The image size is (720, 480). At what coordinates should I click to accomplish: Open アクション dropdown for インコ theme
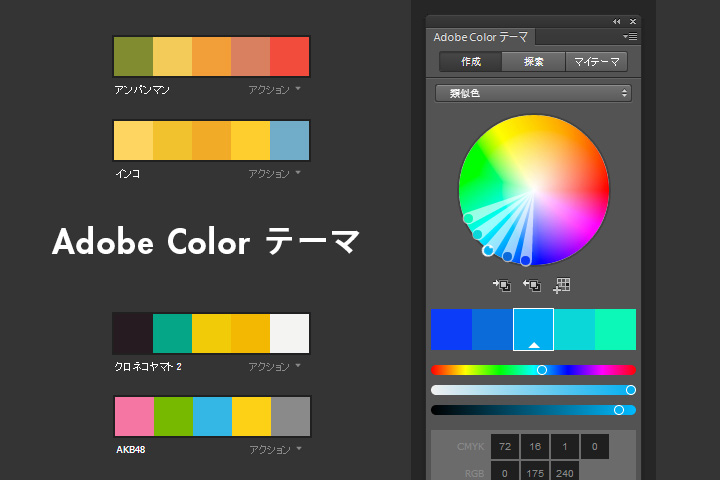[274, 174]
